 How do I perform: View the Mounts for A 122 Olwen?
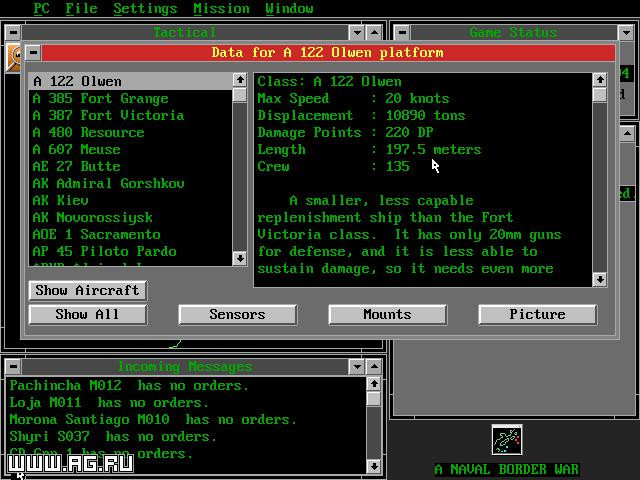387,314
